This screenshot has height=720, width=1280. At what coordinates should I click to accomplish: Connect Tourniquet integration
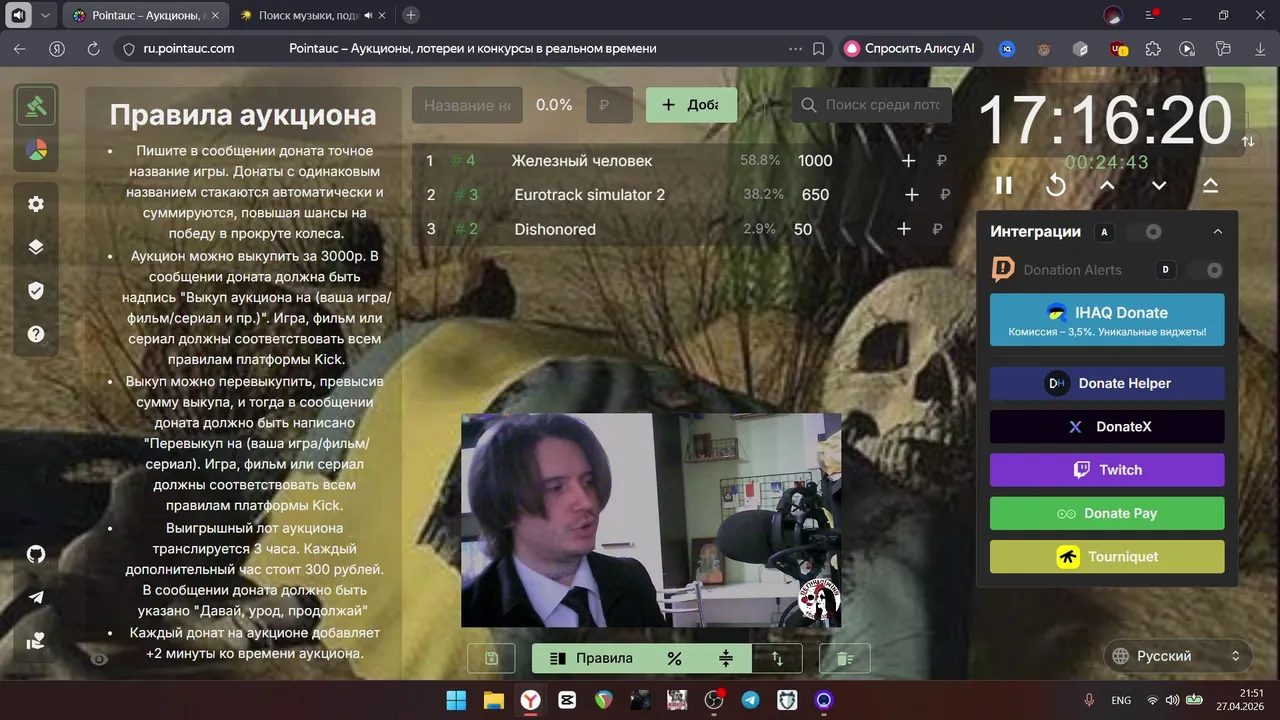click(1107, 557)
